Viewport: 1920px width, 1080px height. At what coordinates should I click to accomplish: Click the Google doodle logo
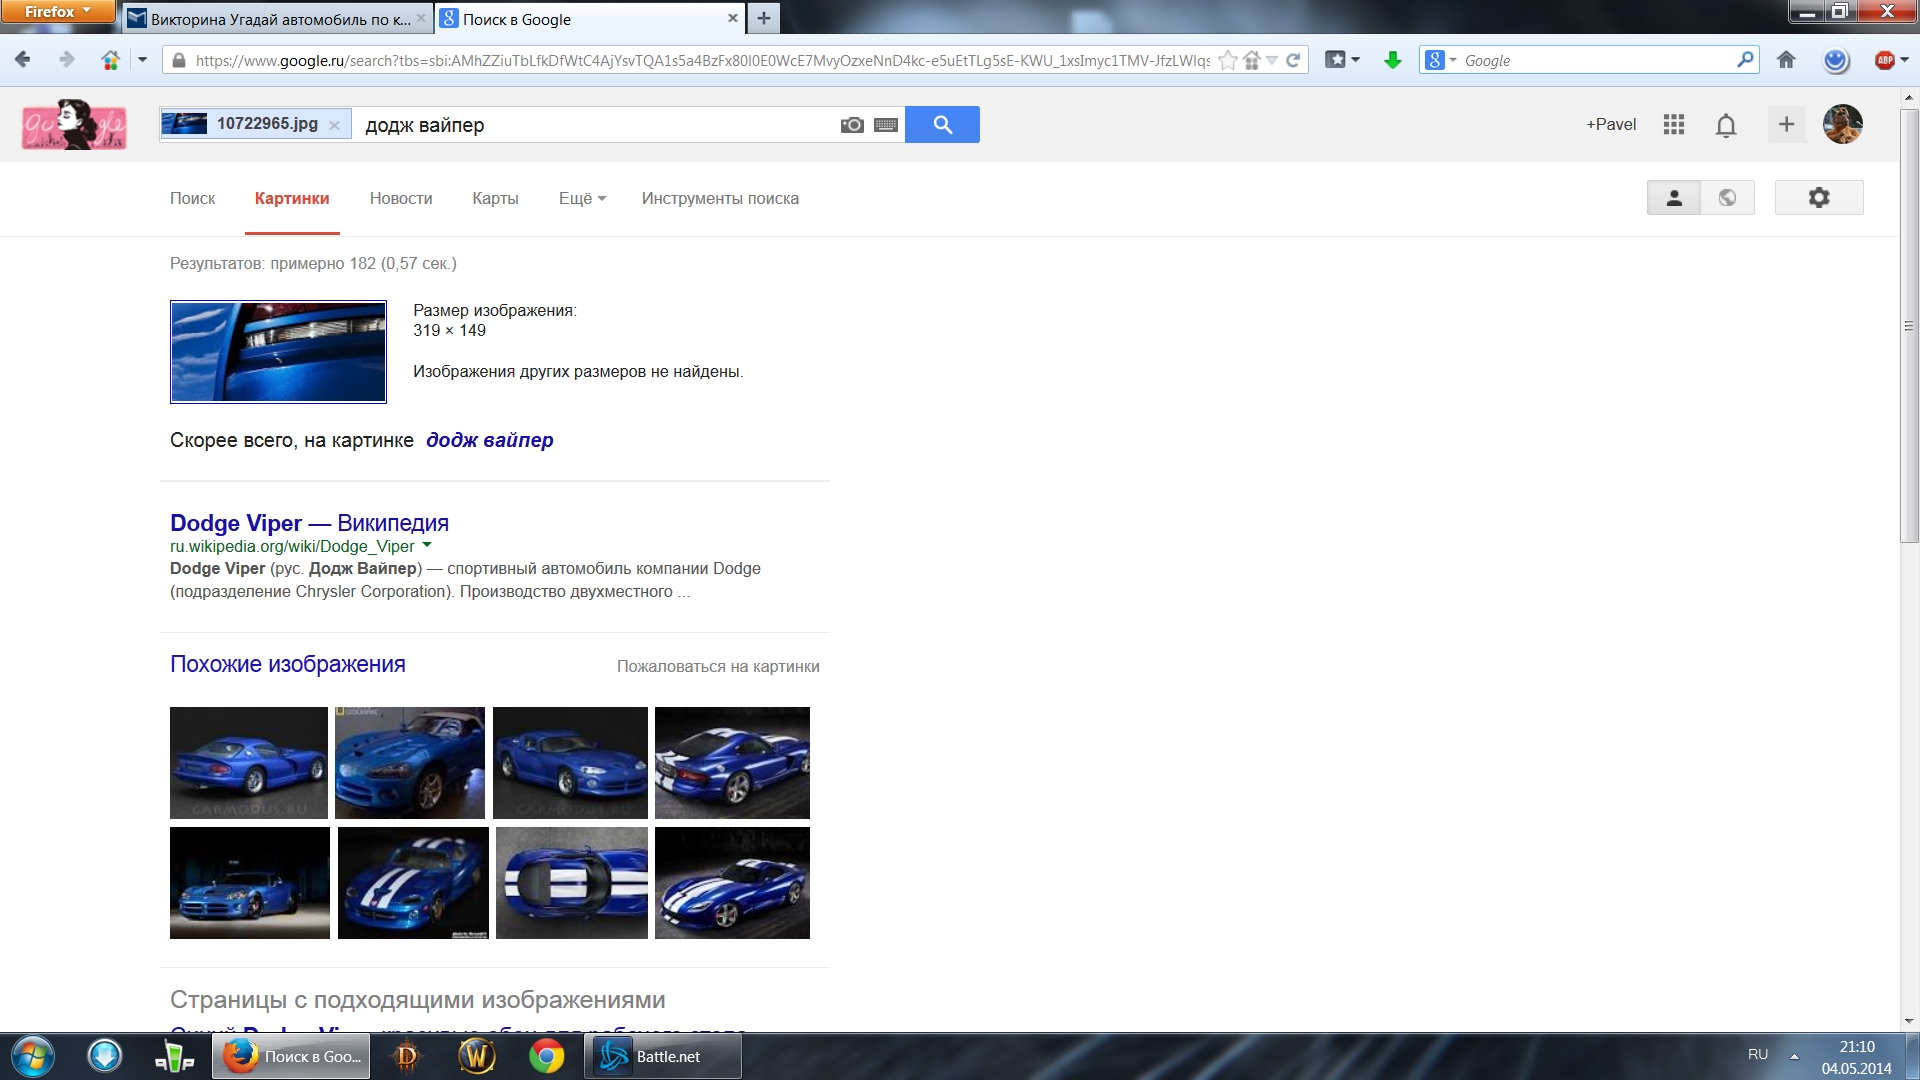point(74,125)
